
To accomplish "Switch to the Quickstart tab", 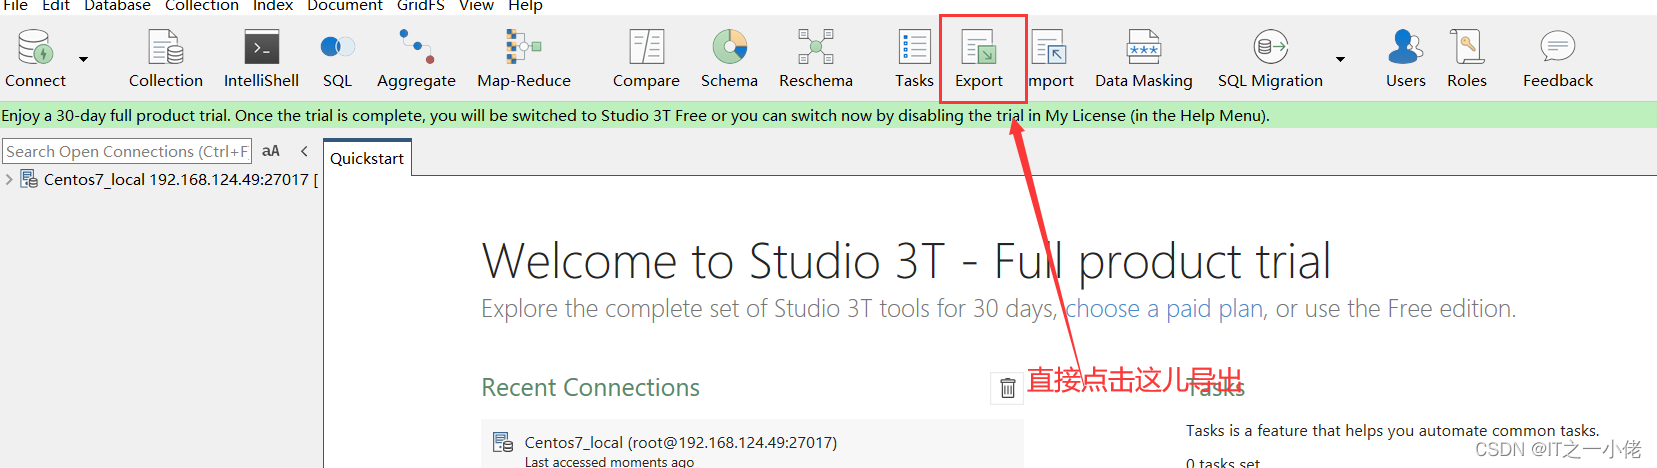I will (367, 158).
